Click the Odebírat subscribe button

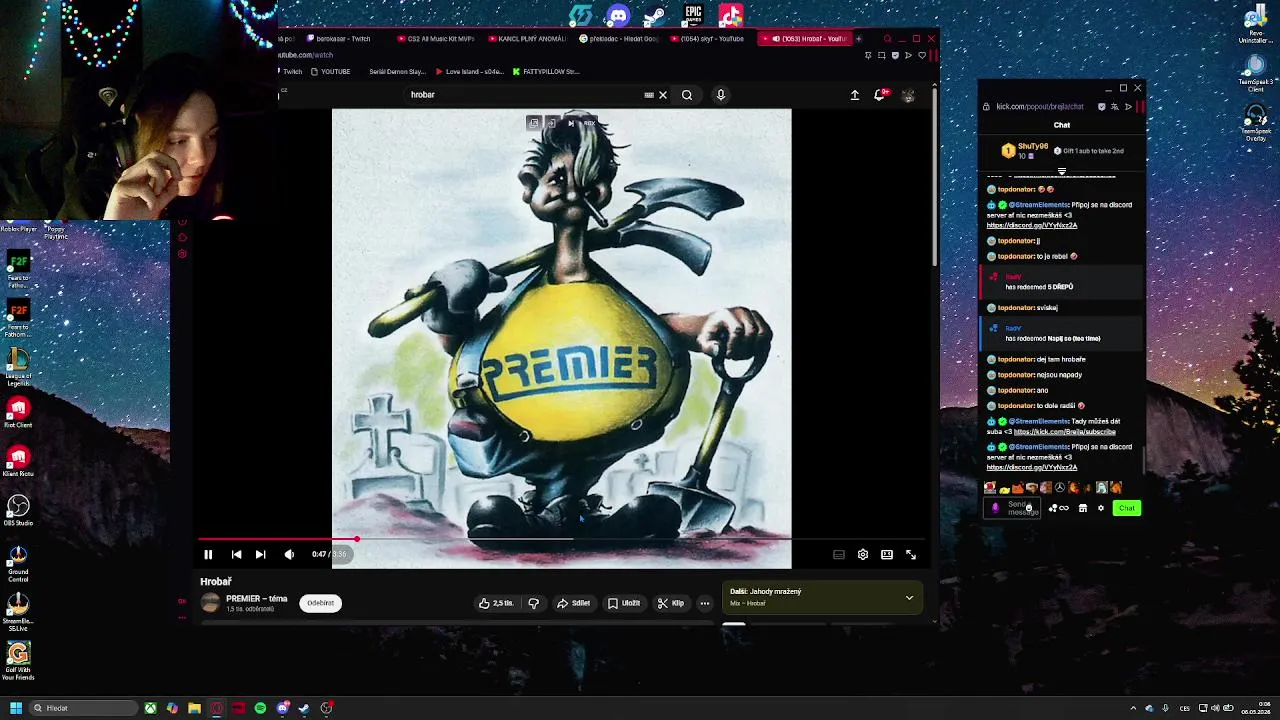(320, 603)
